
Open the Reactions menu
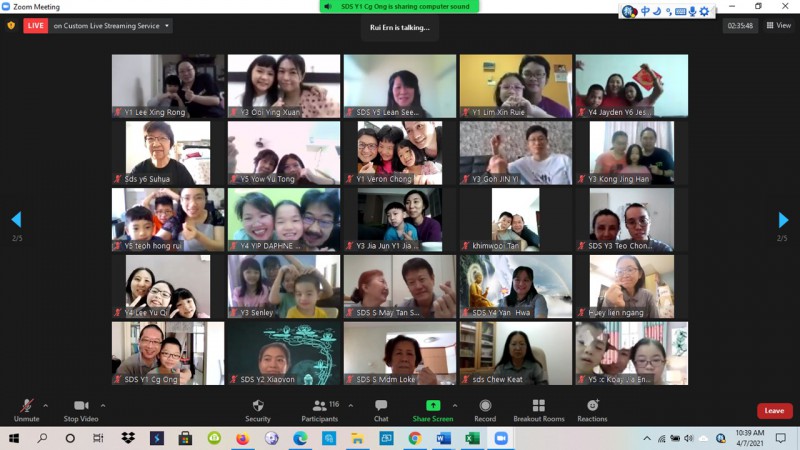(592, 408)
